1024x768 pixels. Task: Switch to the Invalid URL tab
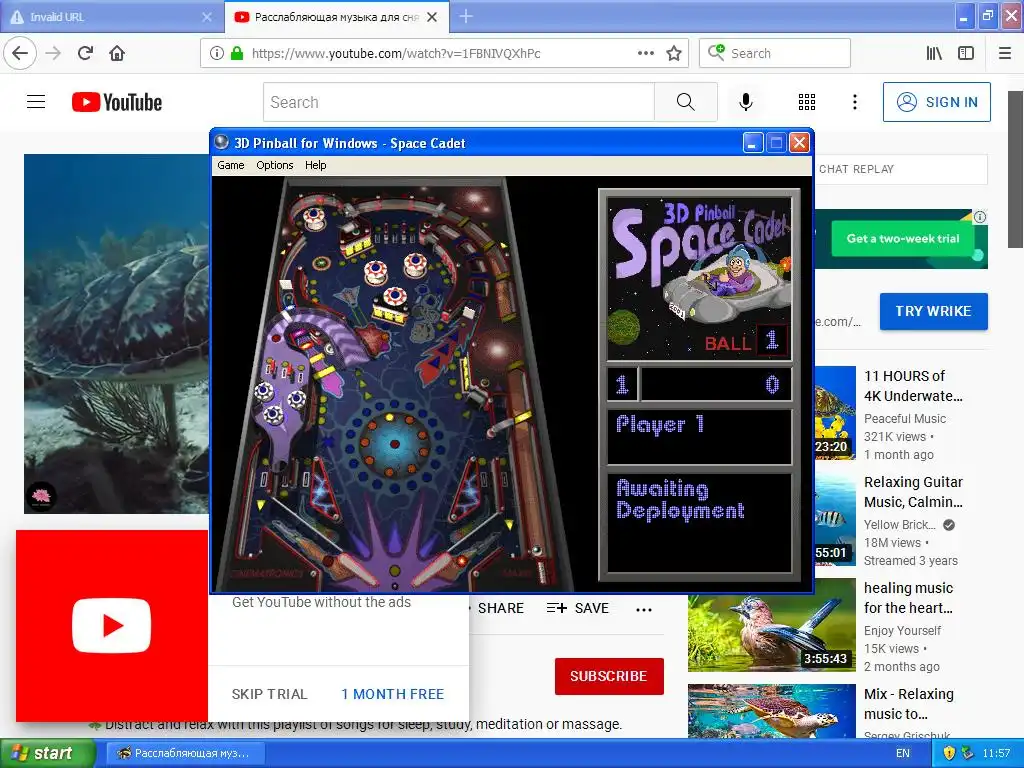108,17
